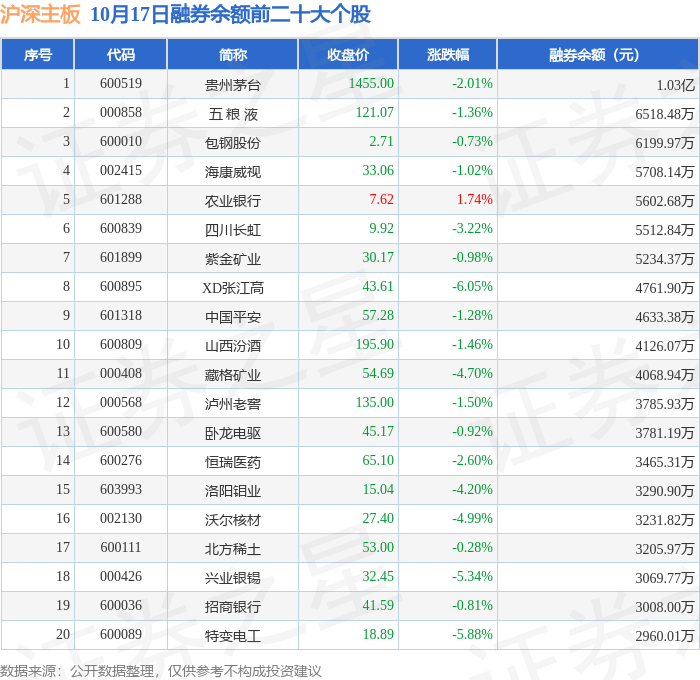Select stock code 600519
Viewport: 700px width, 680px height.
click(x=121, y=83)
